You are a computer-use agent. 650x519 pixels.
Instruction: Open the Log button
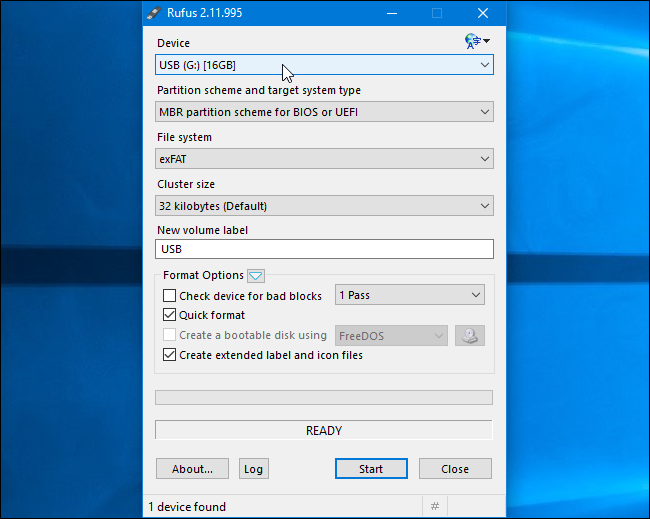[253, 469]
